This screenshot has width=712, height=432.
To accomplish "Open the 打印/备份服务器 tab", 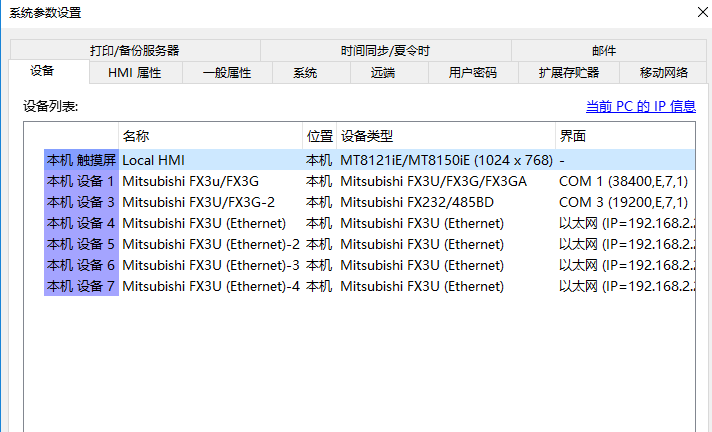I will [x=134, y=50].
